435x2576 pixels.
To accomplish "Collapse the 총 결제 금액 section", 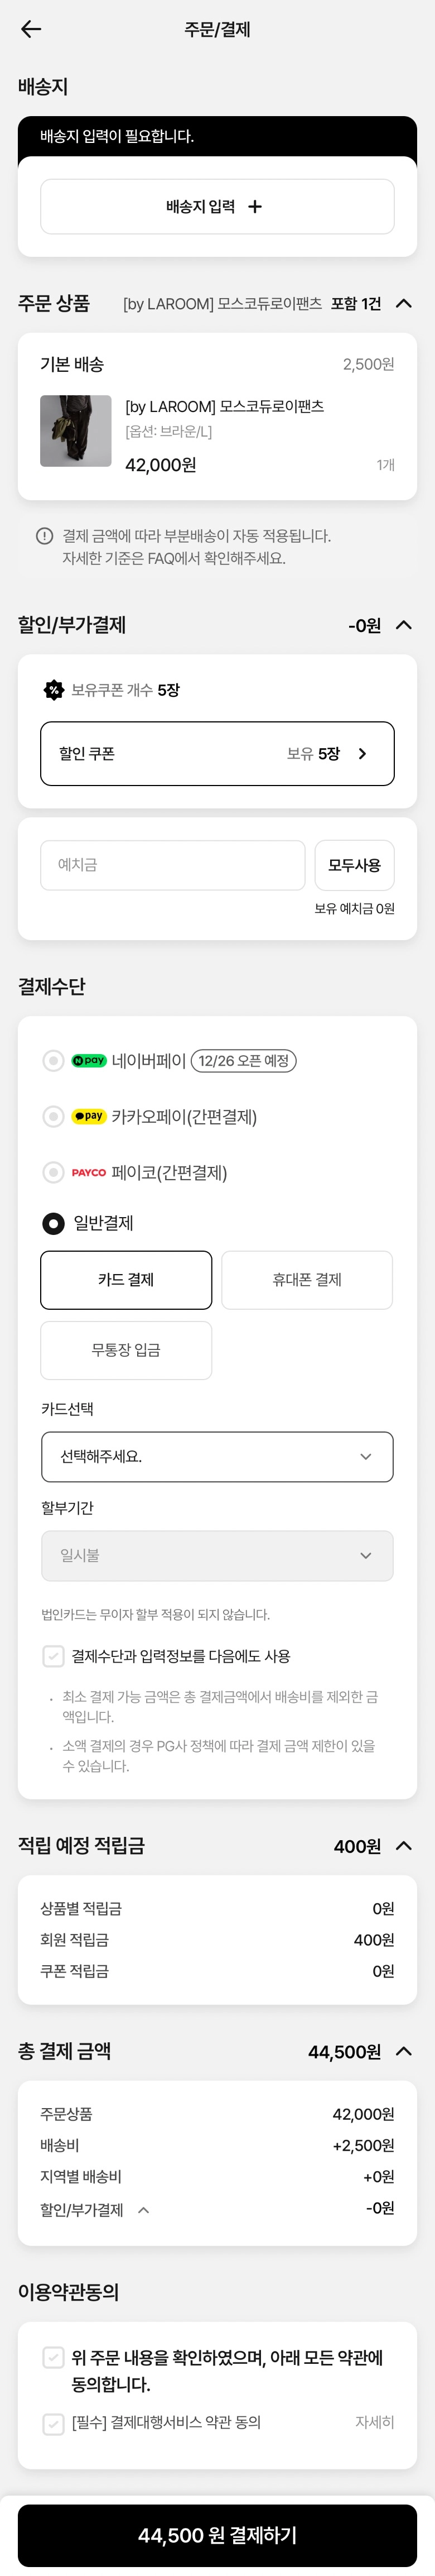I will 404,2051.
